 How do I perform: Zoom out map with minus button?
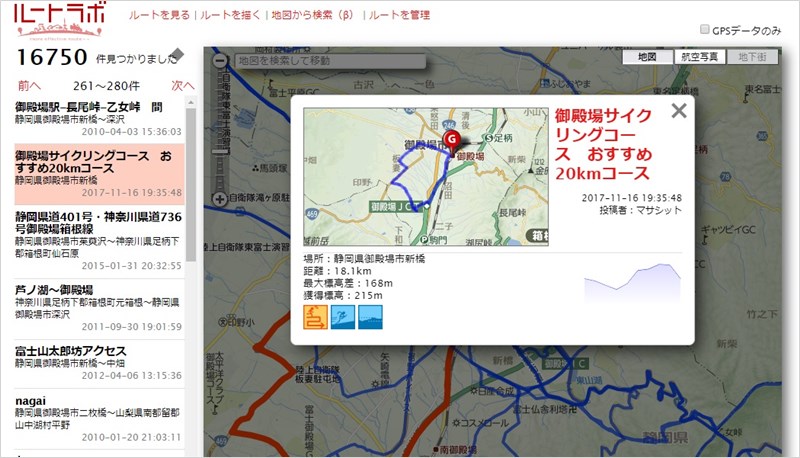tap(220, 61)
